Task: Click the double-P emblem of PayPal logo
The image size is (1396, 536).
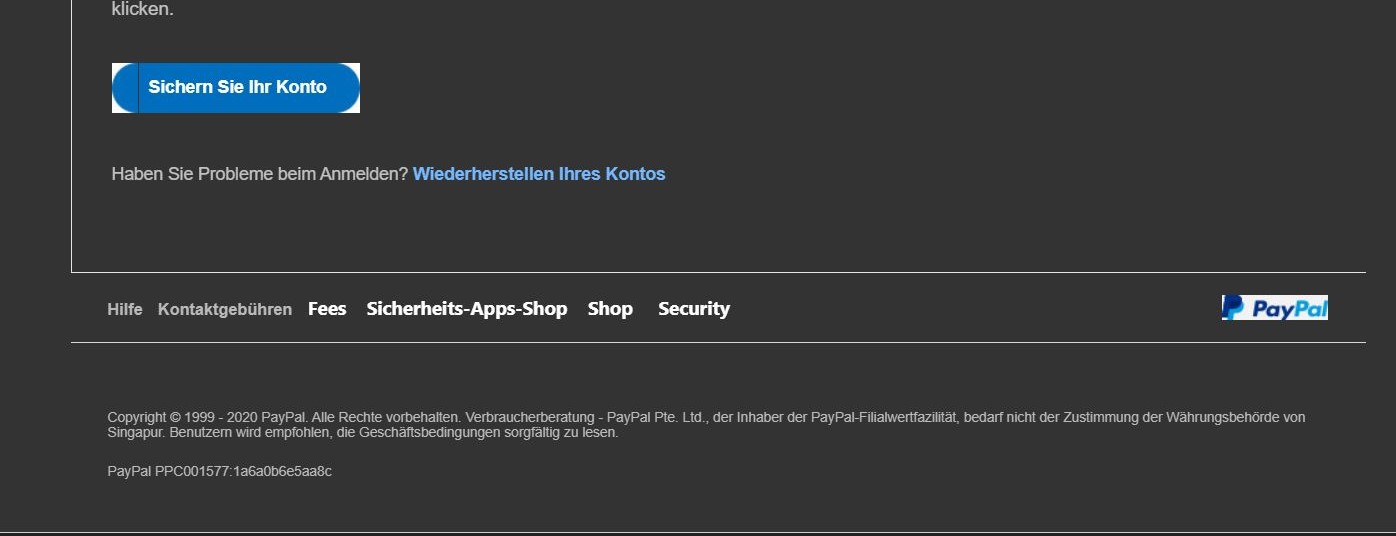Action: [x=1233, y=307]
